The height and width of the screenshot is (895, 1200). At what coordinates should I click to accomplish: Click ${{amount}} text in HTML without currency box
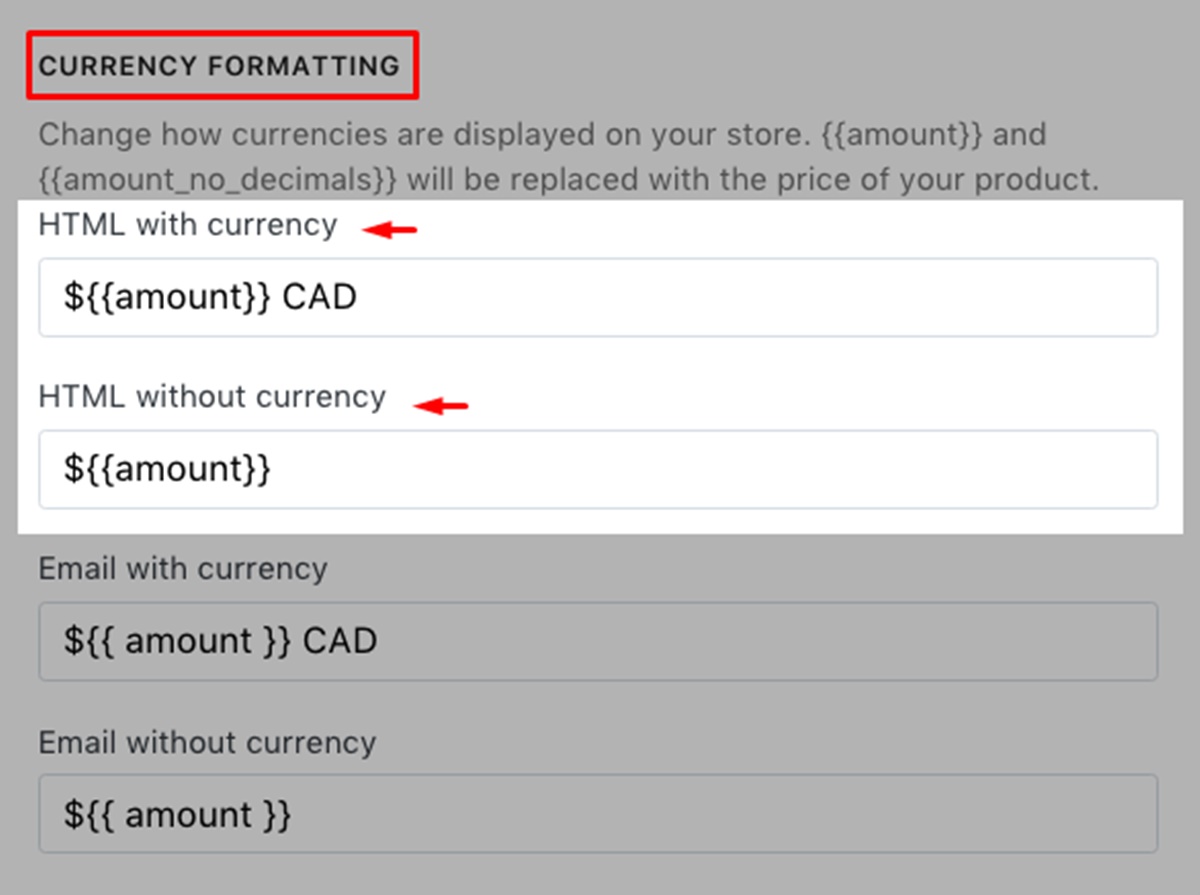click(x=167, y=469)
